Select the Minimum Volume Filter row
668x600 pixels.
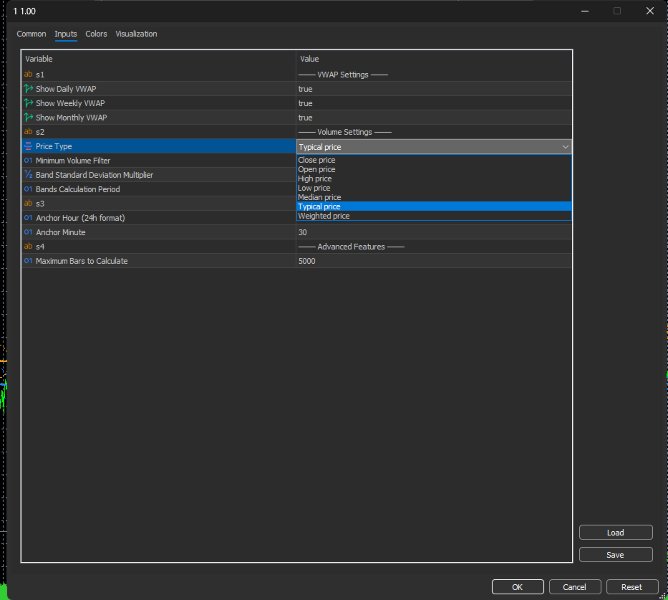tap(158, 161)
